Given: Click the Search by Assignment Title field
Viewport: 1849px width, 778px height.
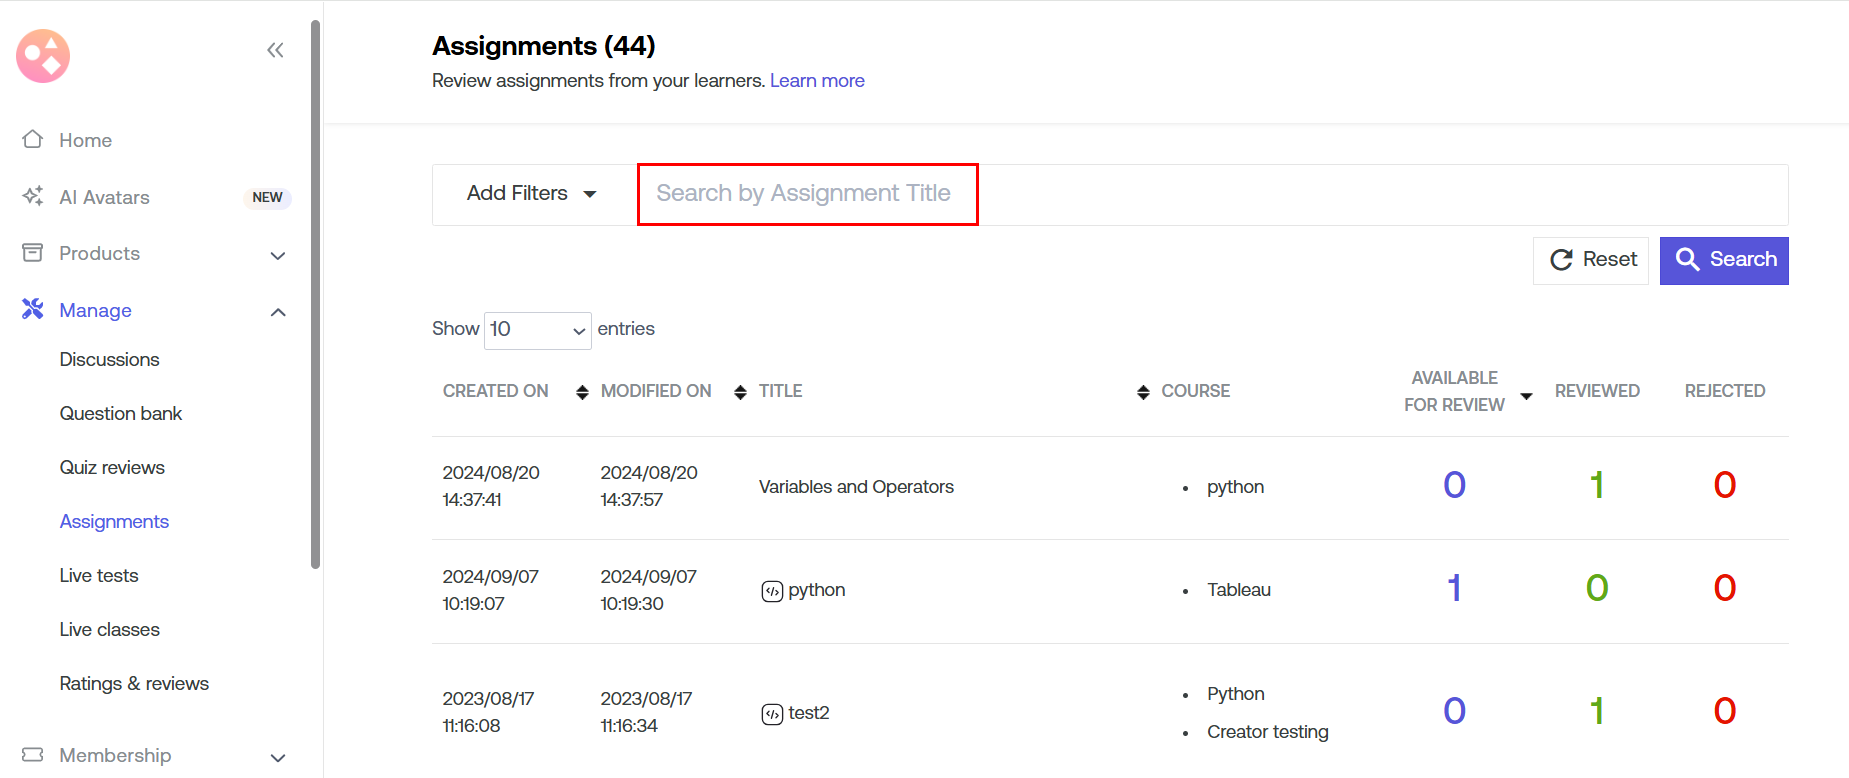Looking at the screenshot, I should pyautogui.click(x=807, y=194).
